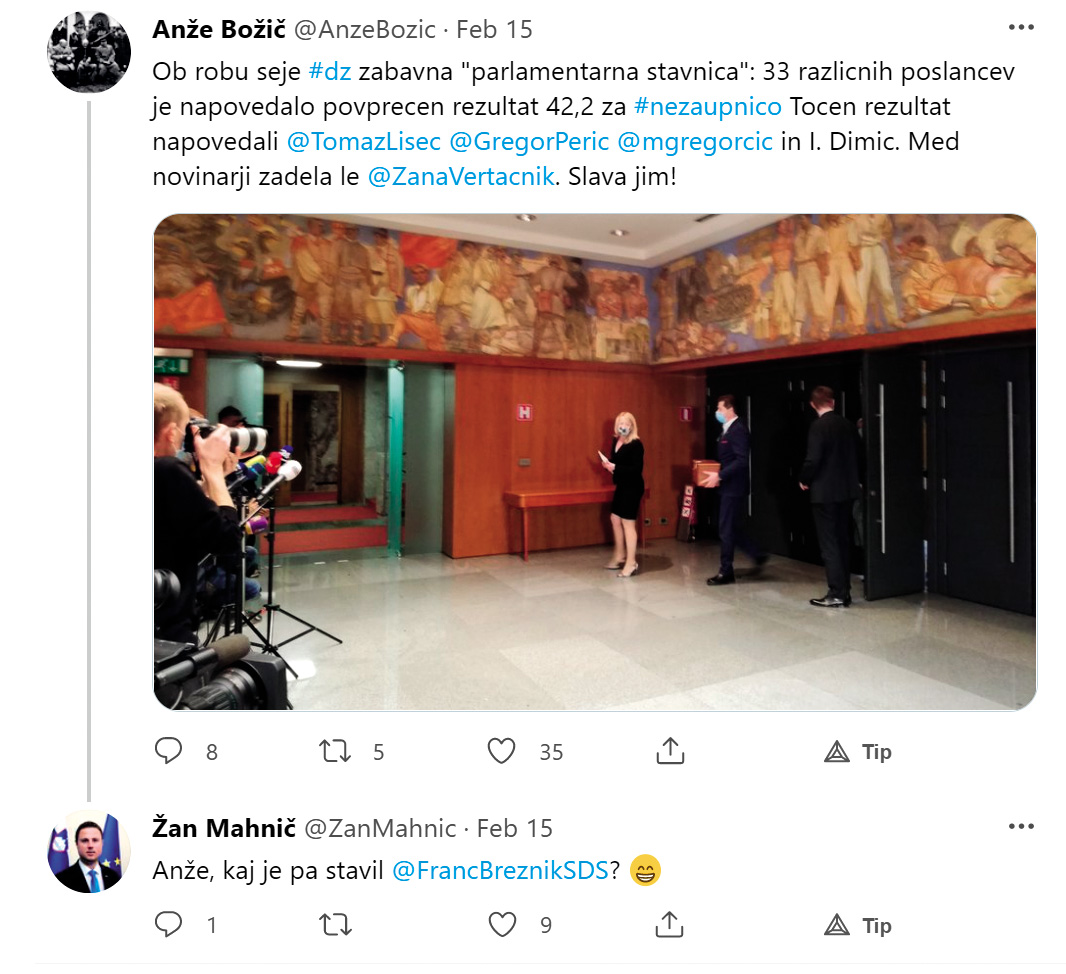Viewport: 1066px width, 974px height.
Task: Tip Žan Mahnič
Action: (x=857, y=926)
